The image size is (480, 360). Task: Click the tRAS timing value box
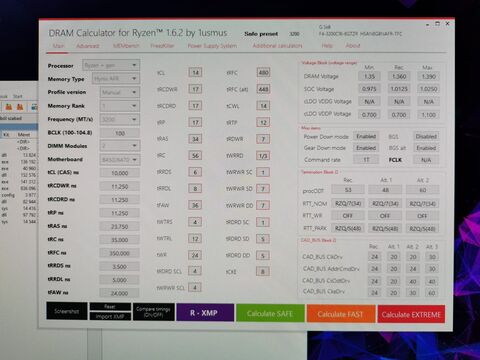(x=195, y=139)
